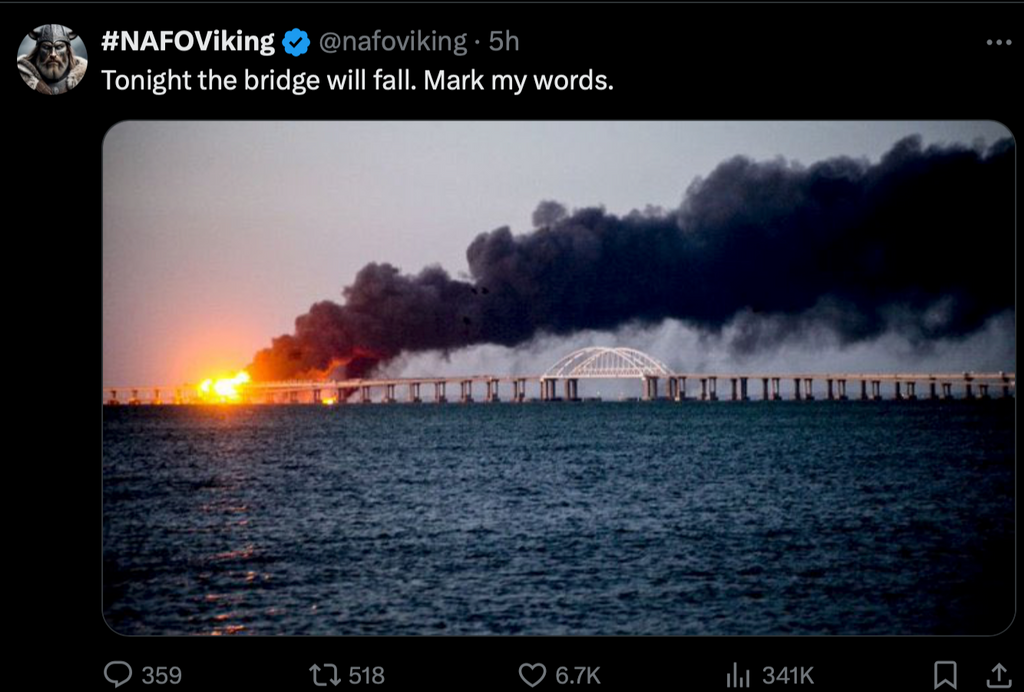The image size is (1024, 692).
Task: Click the blue verified checkmark badge
Action: tap(296, 42)
